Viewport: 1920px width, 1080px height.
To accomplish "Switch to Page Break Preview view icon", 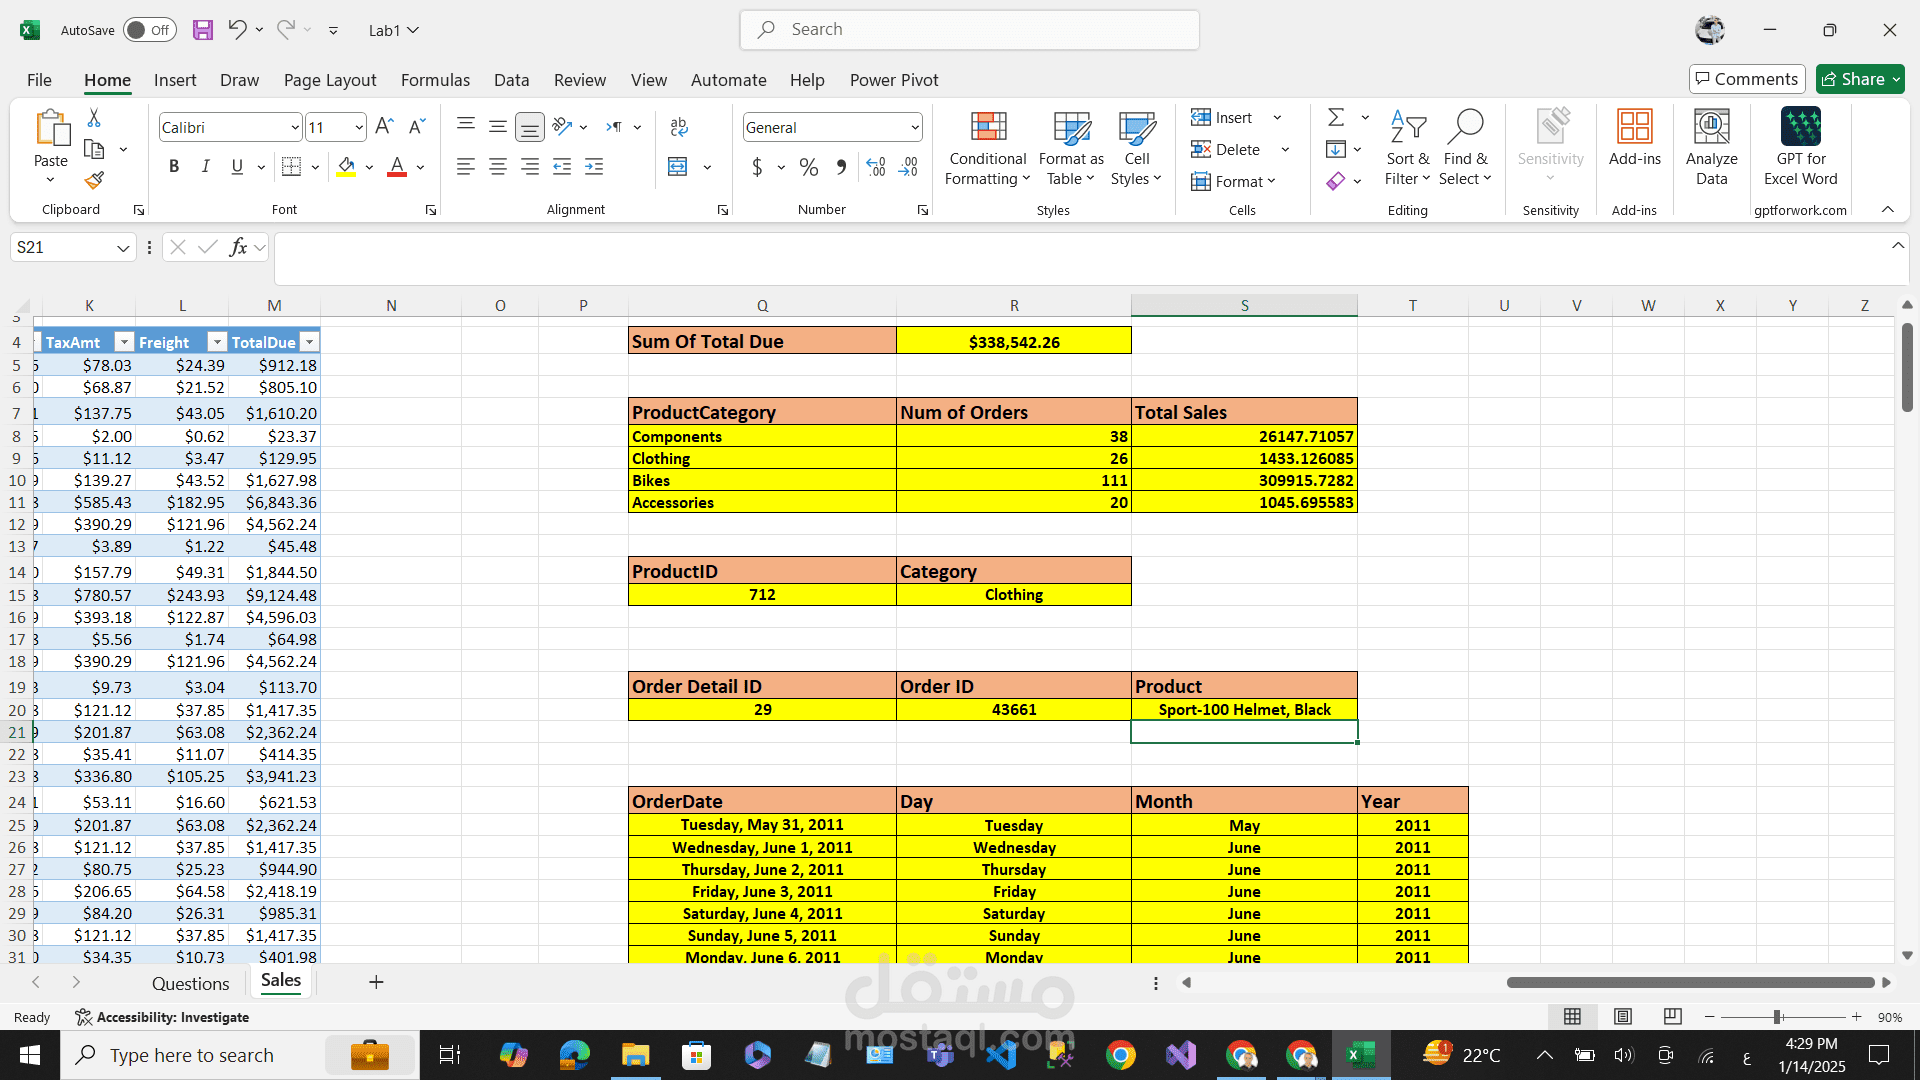I will 1672,1017.
